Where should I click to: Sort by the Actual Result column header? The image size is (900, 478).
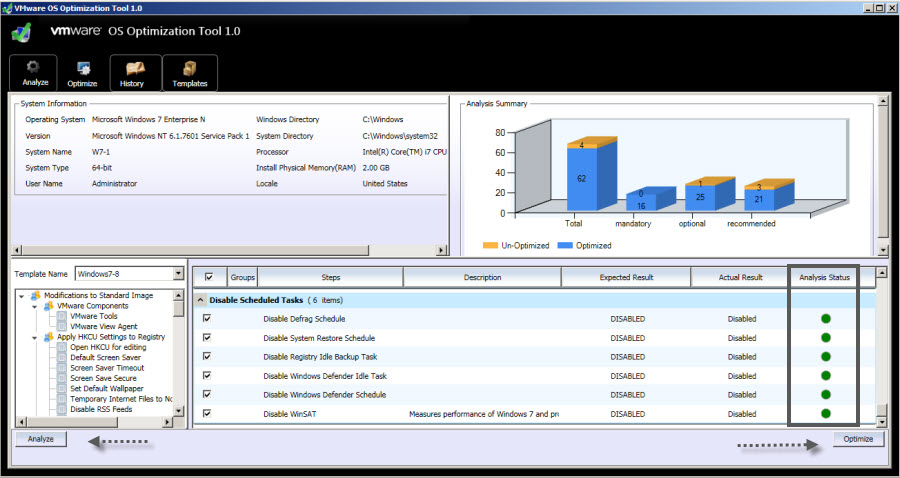pos(740,277)
